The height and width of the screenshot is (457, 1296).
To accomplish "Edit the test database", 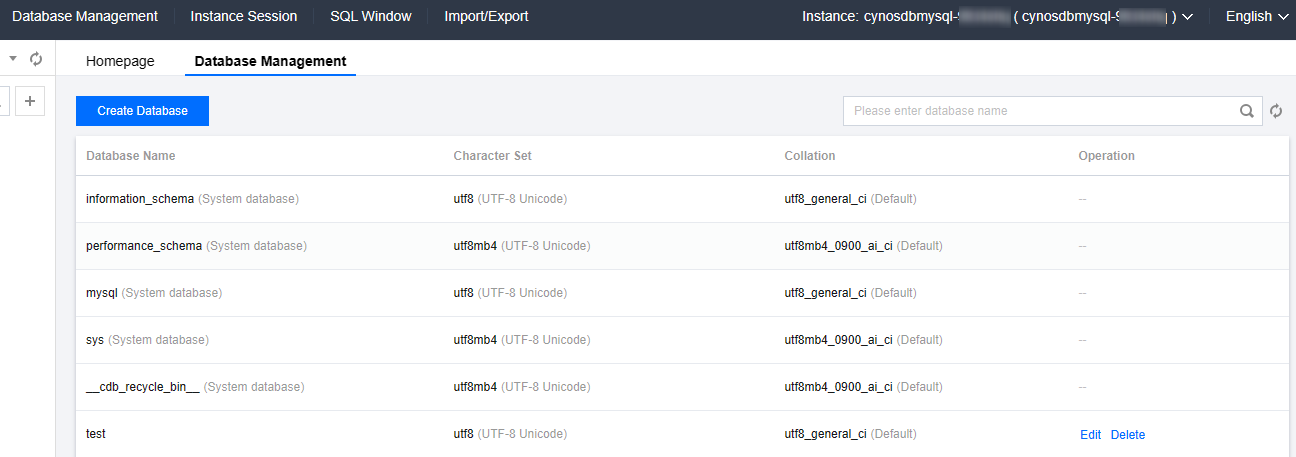I will point(1090,435).
